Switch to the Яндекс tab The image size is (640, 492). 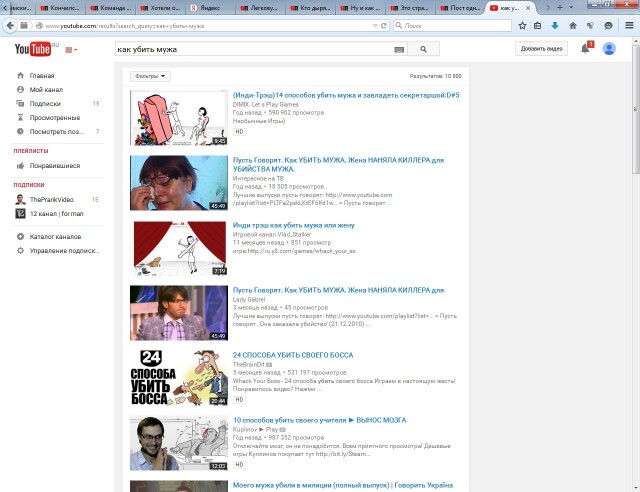pos(210,8)
